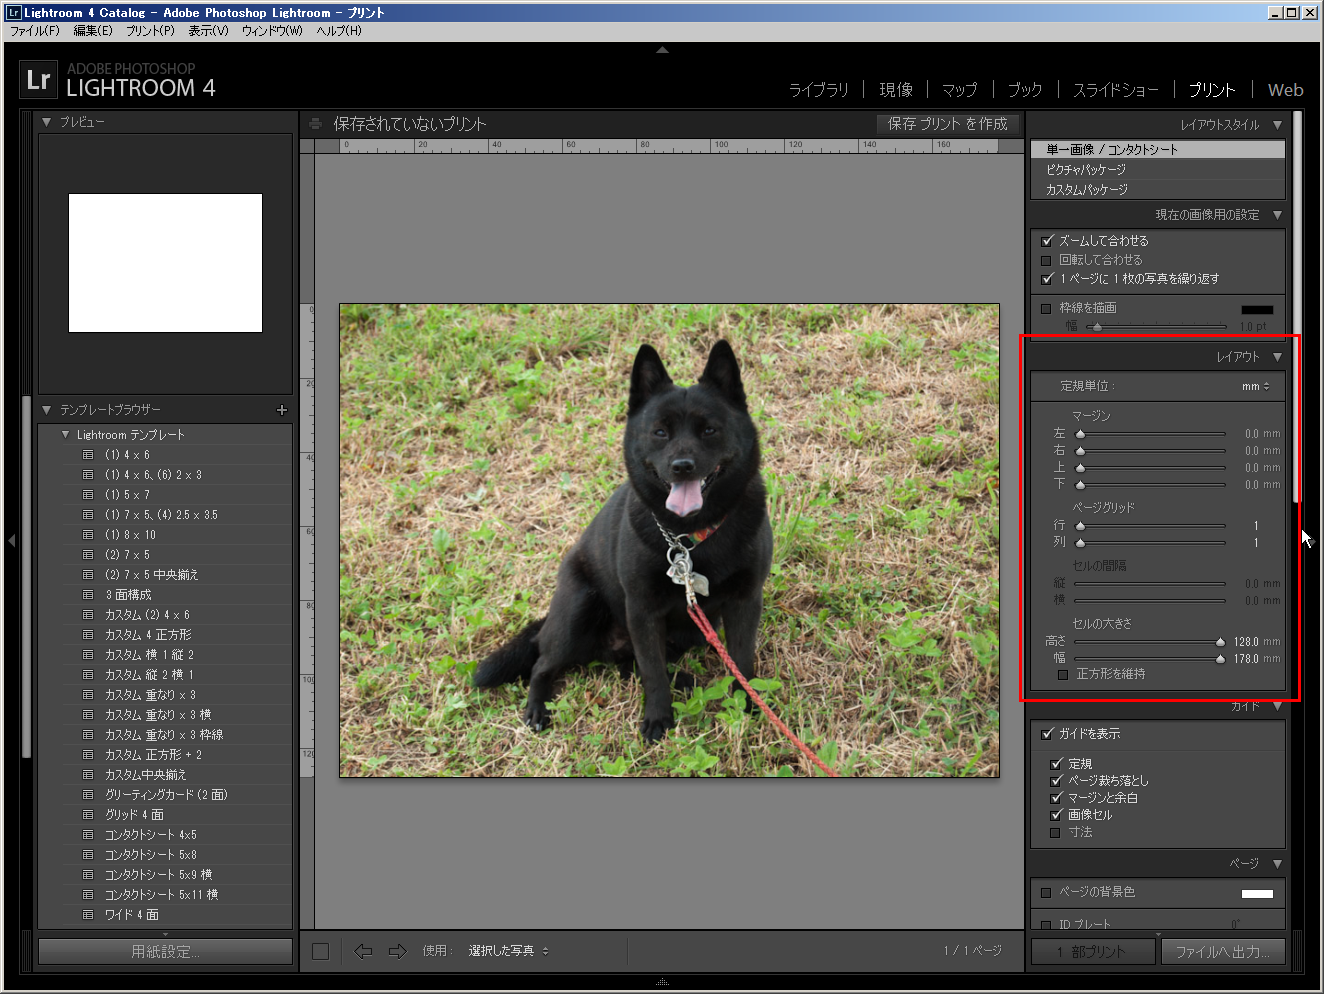Click the Lr logo icon
1324x994 pixels.
coord(38,80)
